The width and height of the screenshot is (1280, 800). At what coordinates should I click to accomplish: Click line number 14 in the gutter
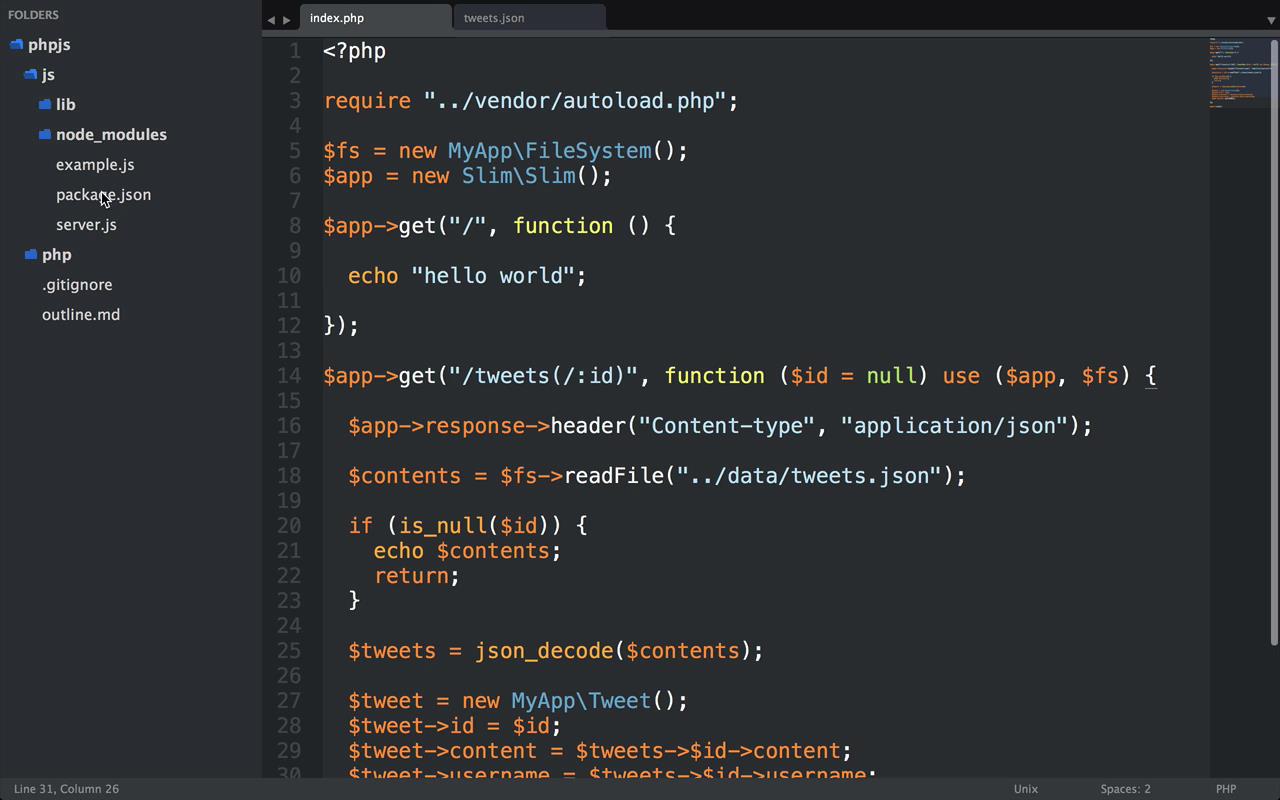point(288,376)
